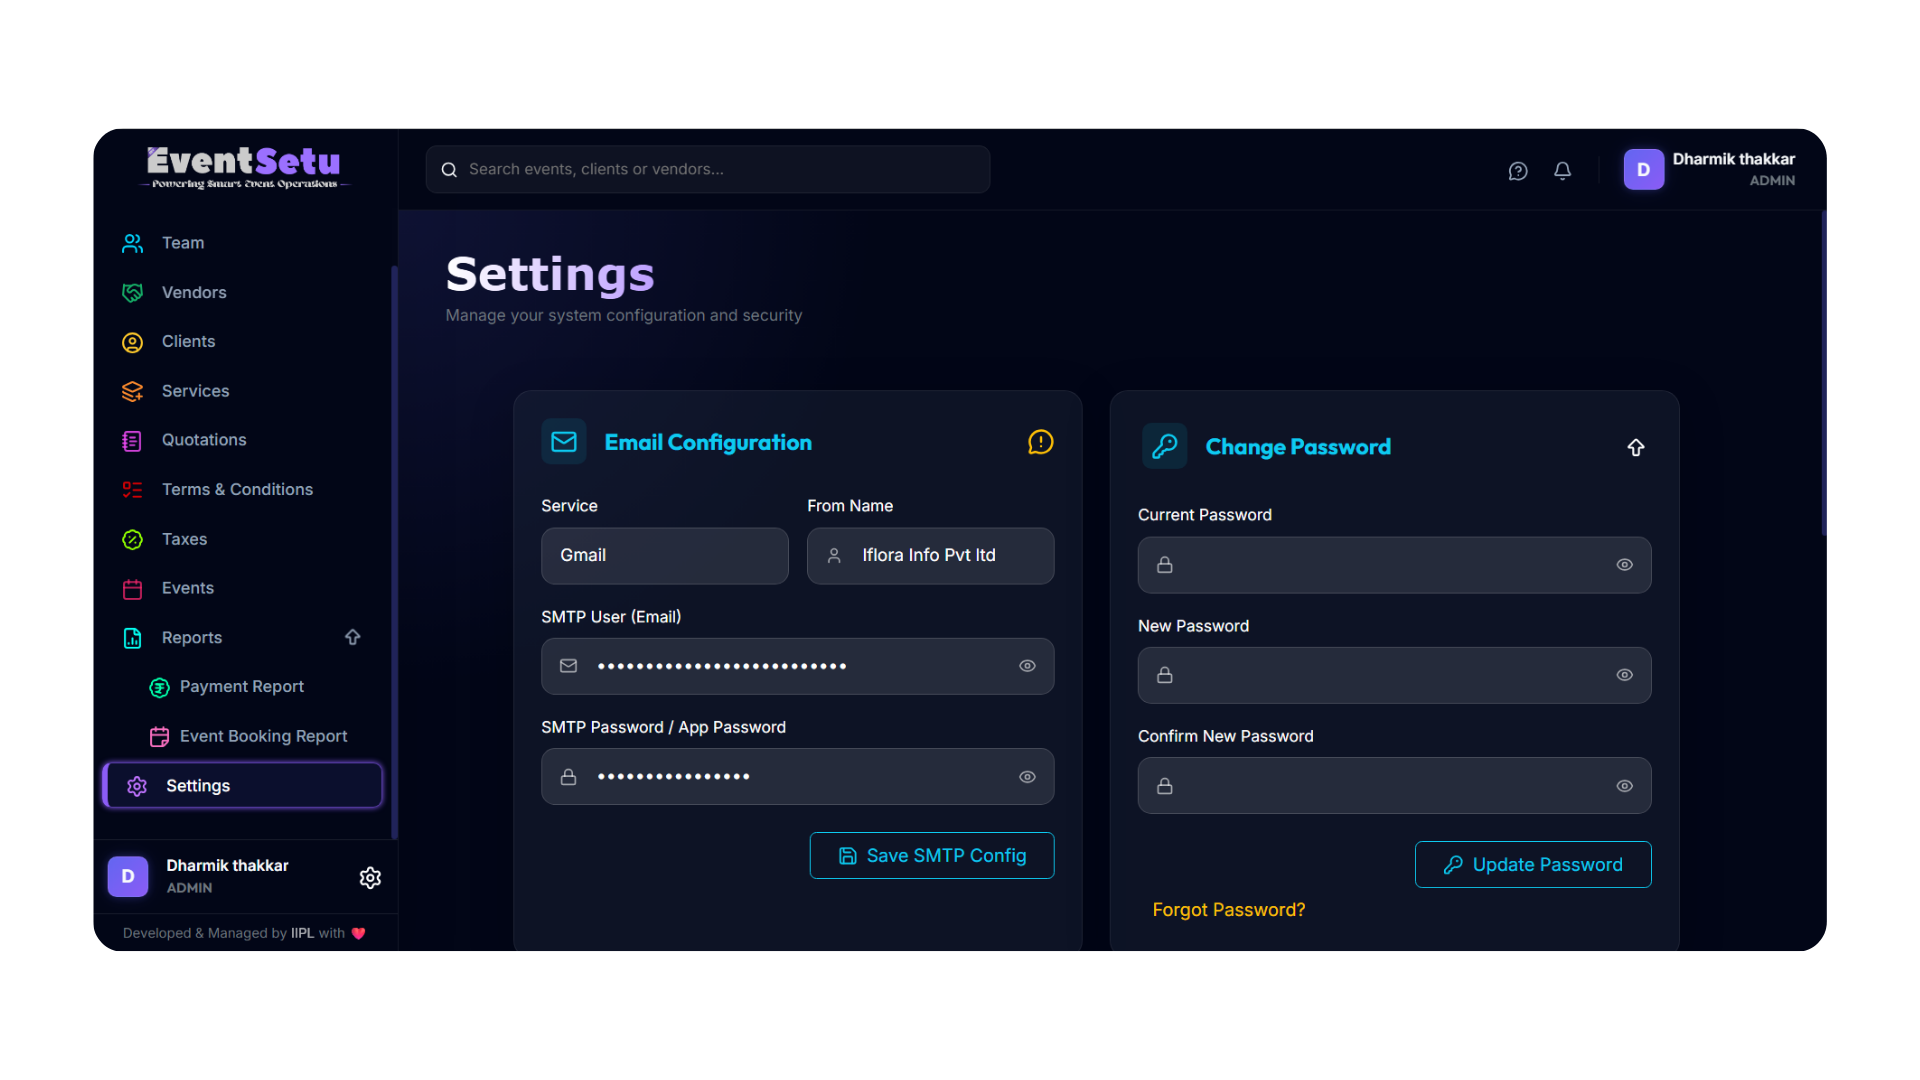
Task: Click the sidebar vertical scrollbar
Action: [394, 551]
